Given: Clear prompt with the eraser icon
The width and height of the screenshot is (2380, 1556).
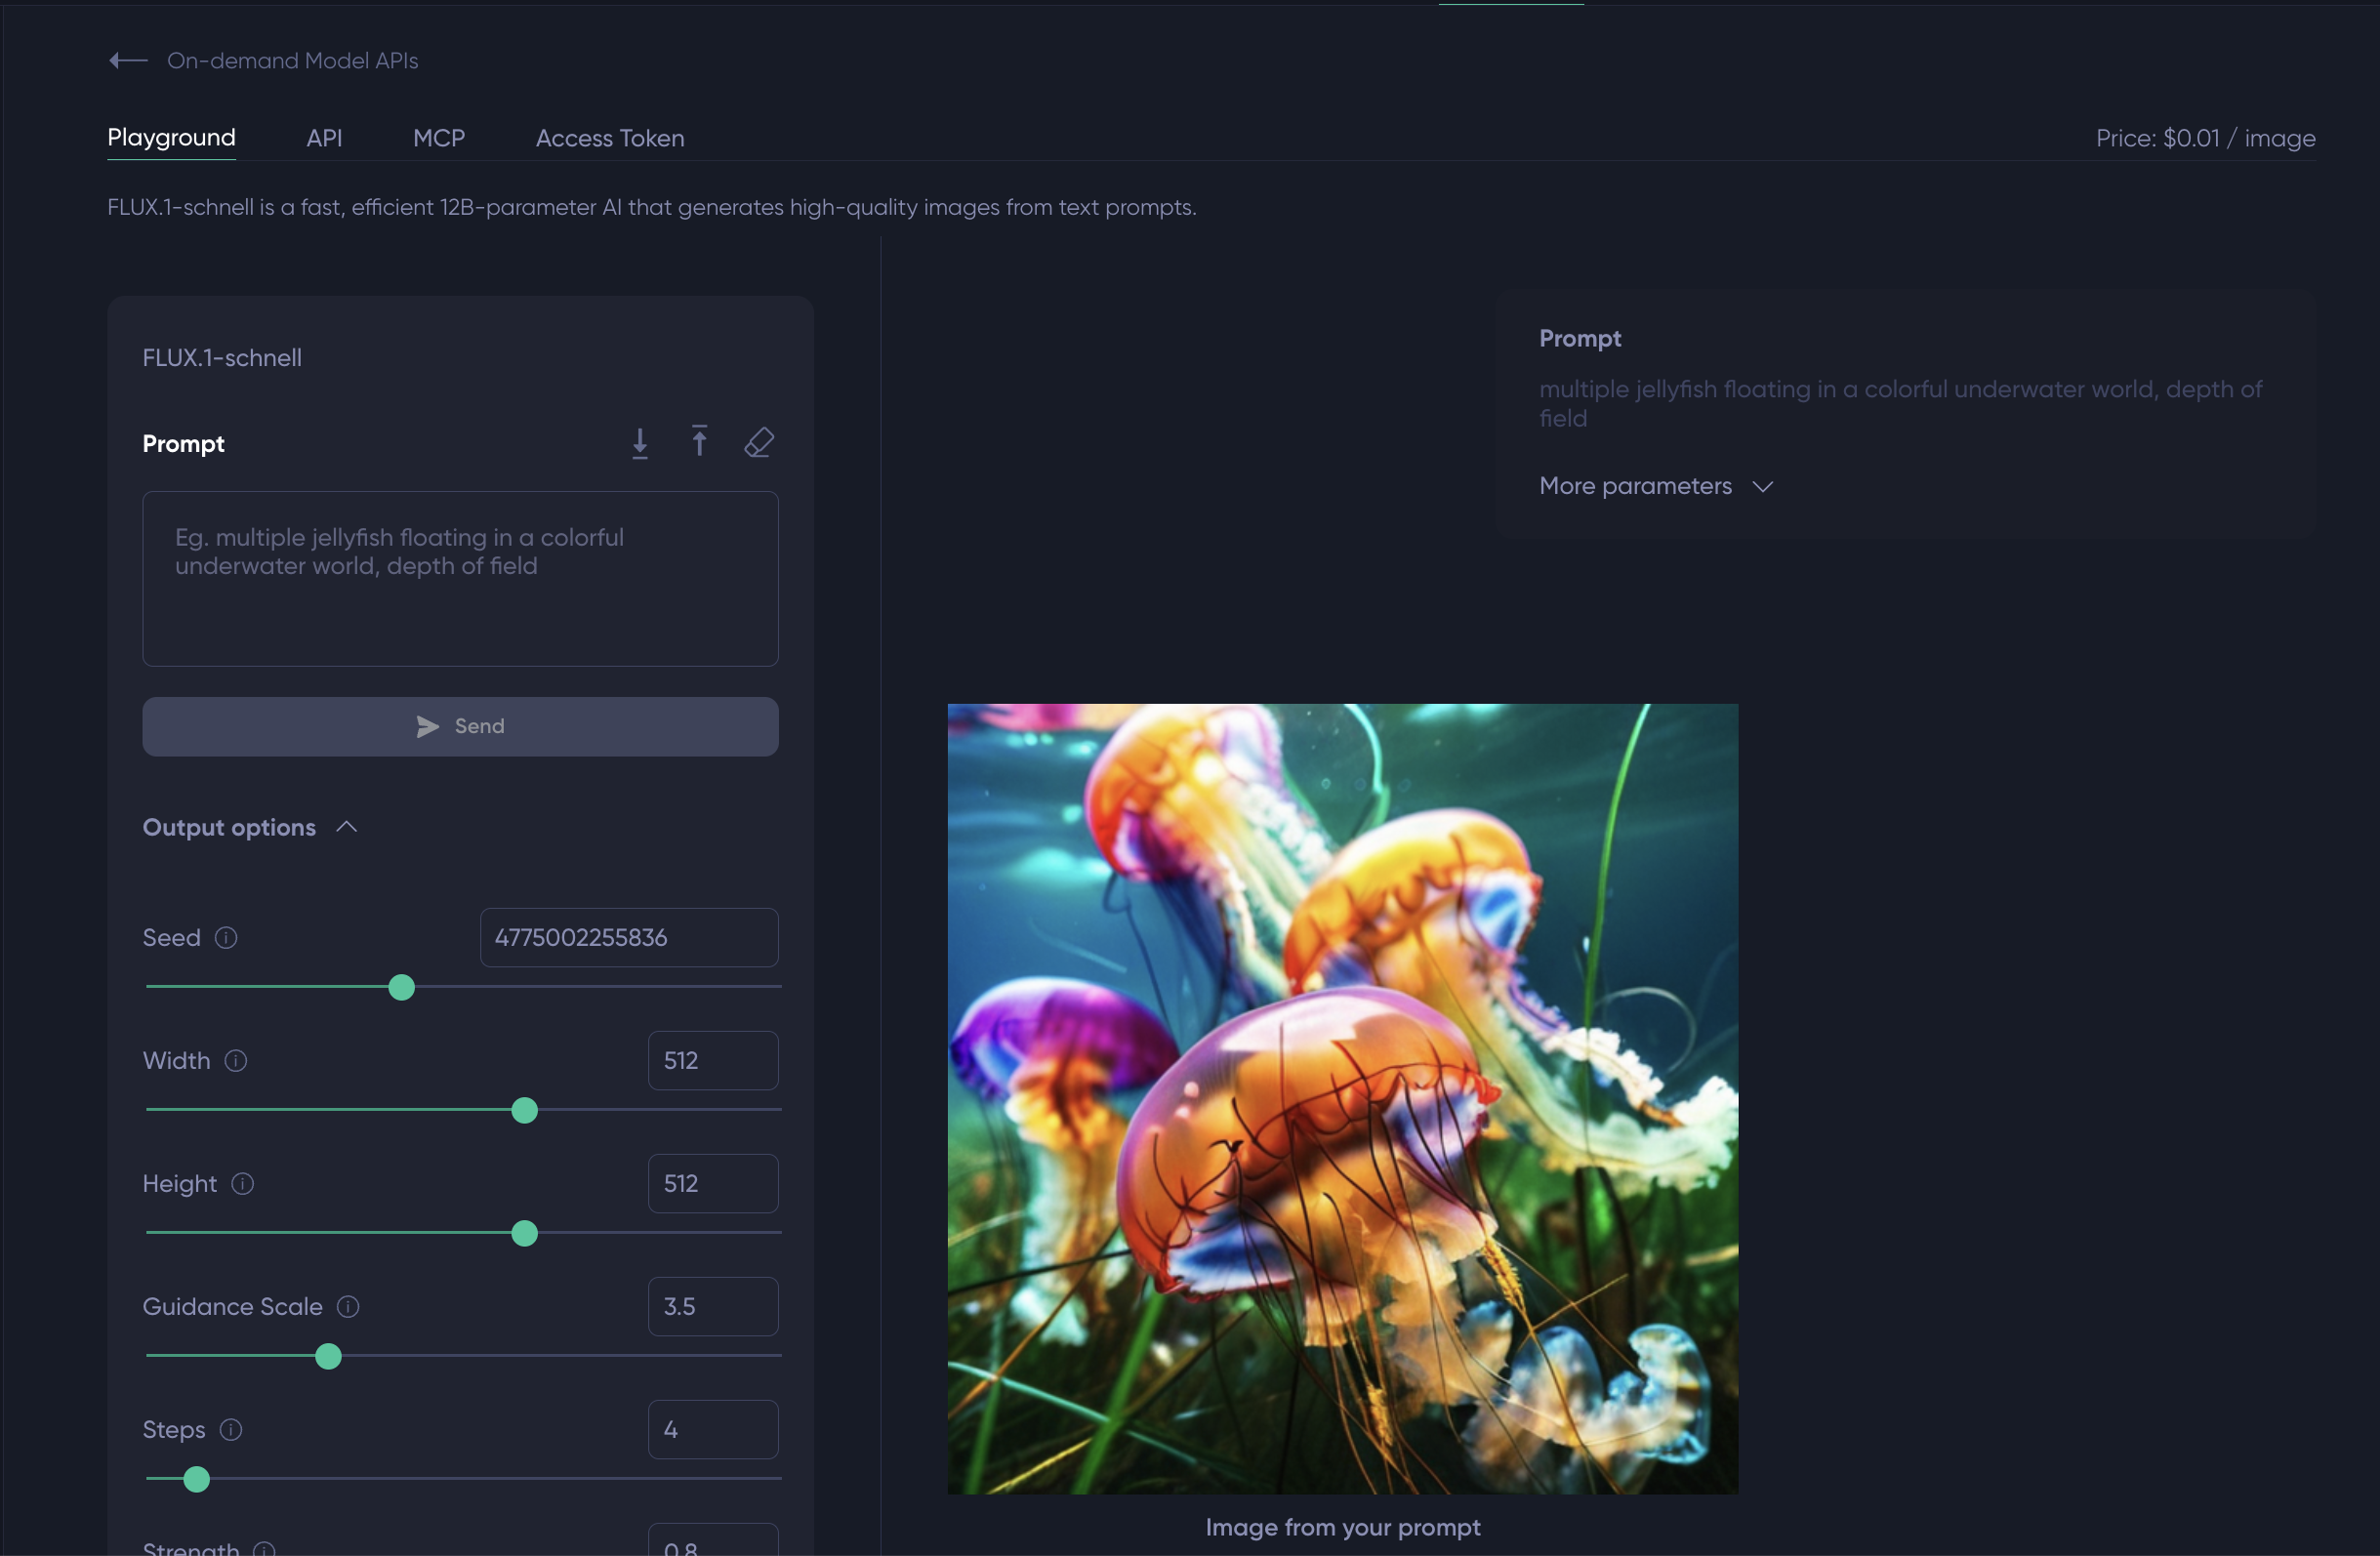Looking at the screenshot, I should 759,442.
